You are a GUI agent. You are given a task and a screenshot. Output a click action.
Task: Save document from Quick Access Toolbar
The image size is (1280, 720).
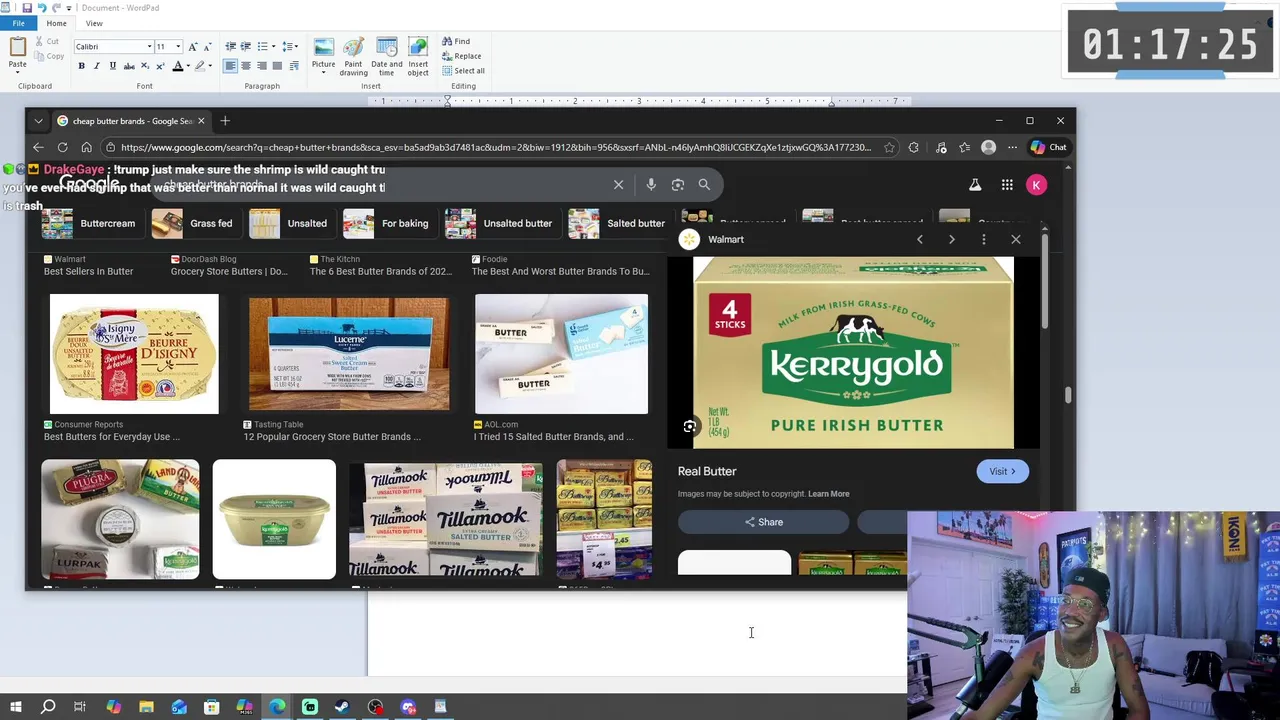pyautogui.click(x=27, y=8)
